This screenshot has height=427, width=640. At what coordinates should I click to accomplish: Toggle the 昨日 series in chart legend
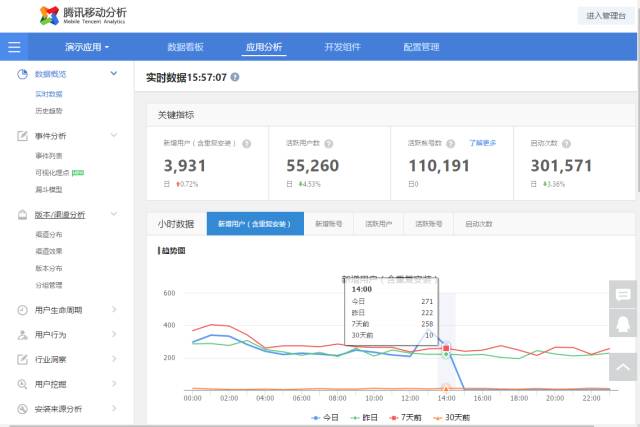[x=364, y=418]
